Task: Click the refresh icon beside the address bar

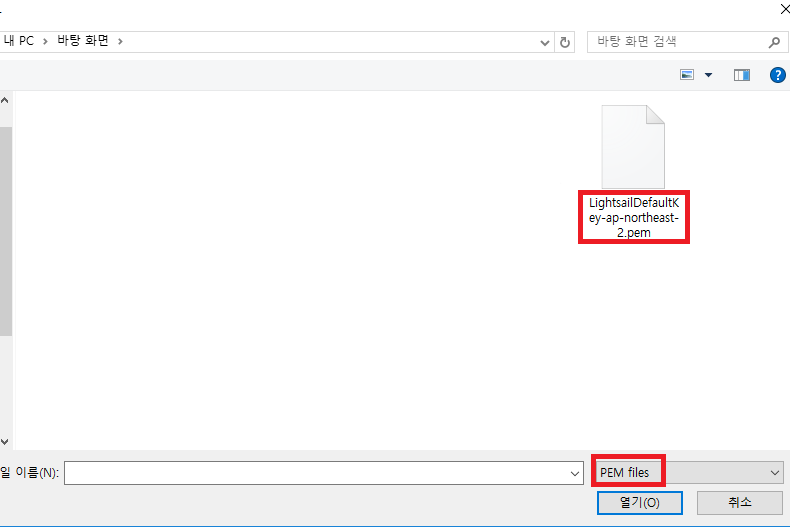Action: pyautogui.click(x=565, y=42)
